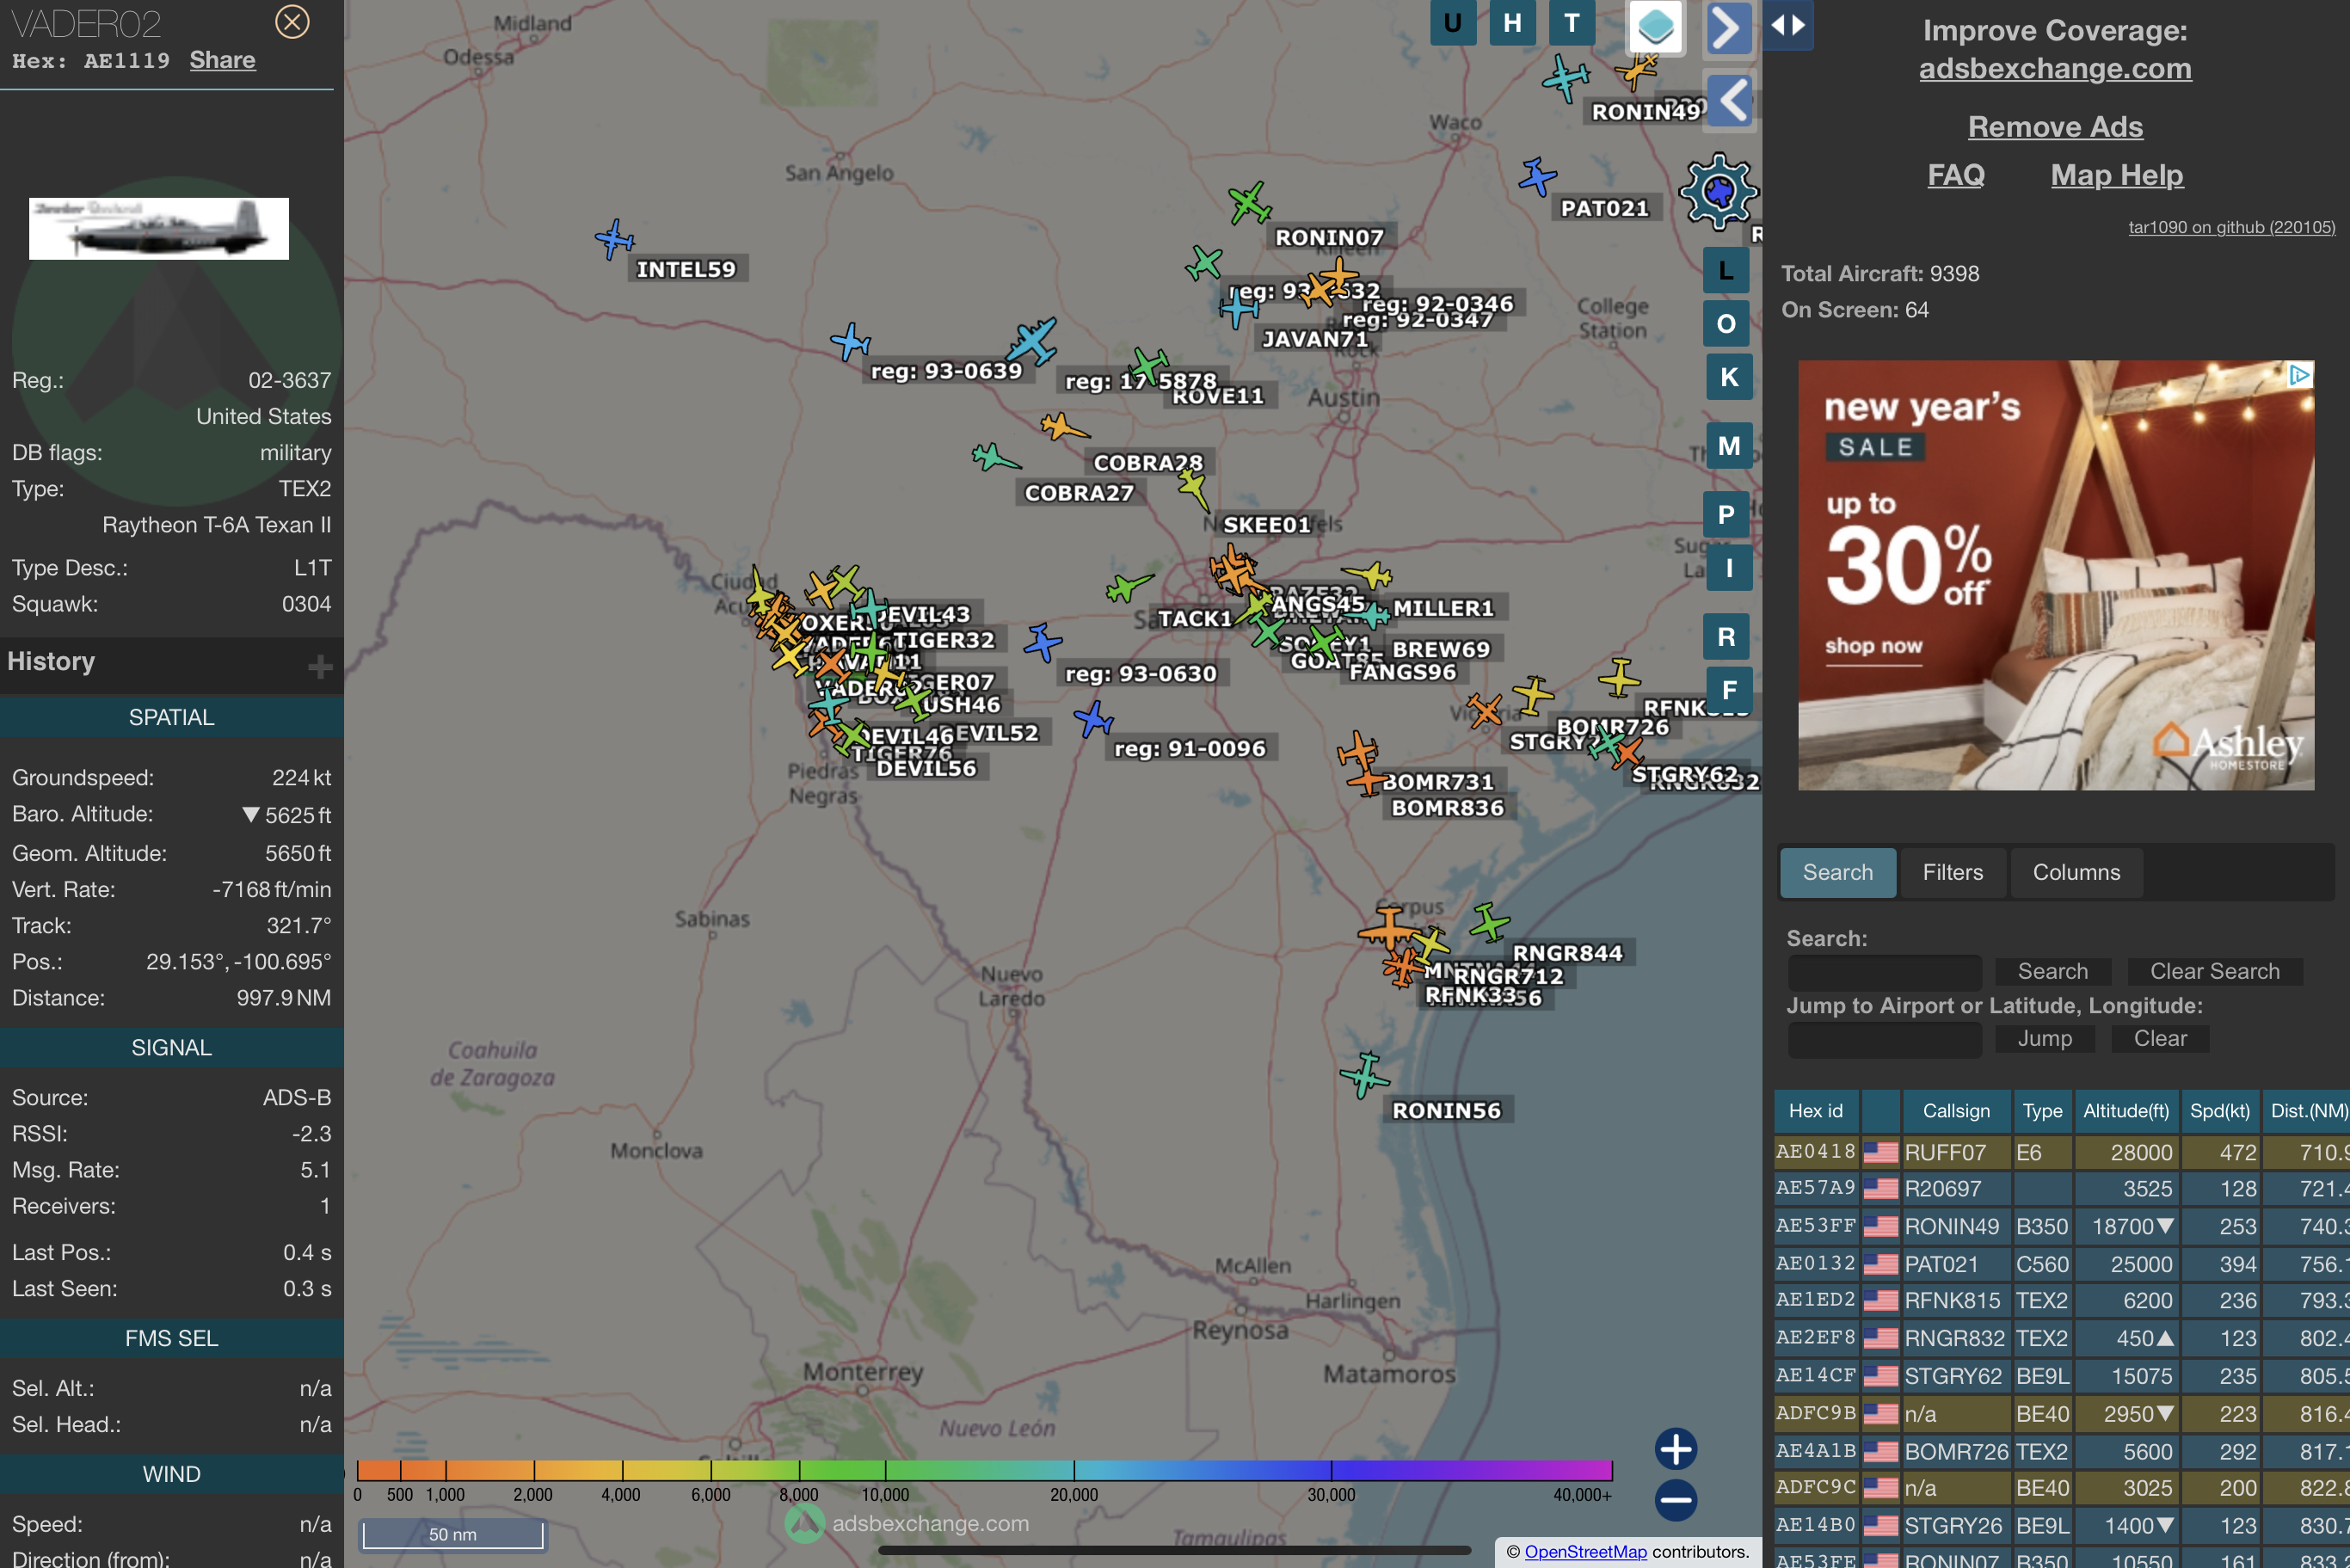
Task: Click the Share link for VADER02
Action: [222, 60]
